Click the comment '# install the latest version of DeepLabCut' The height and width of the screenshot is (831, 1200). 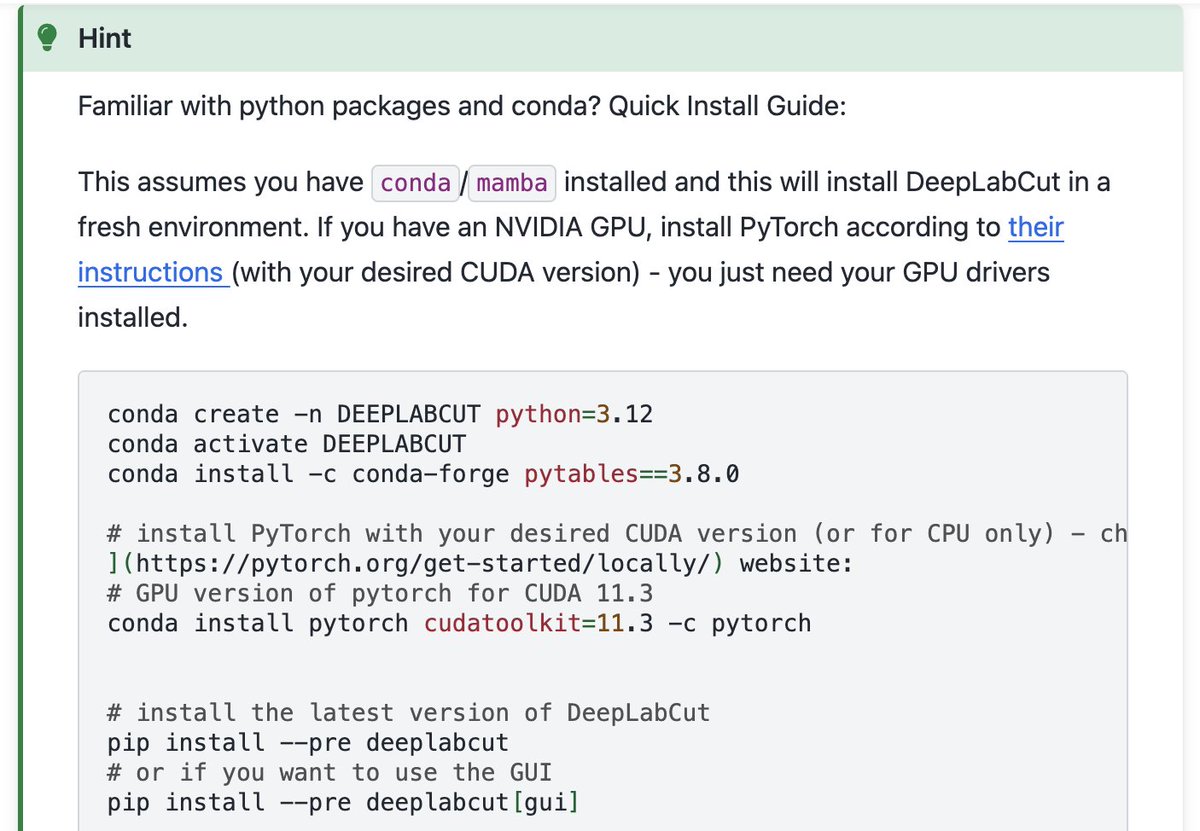click(408, 713)
